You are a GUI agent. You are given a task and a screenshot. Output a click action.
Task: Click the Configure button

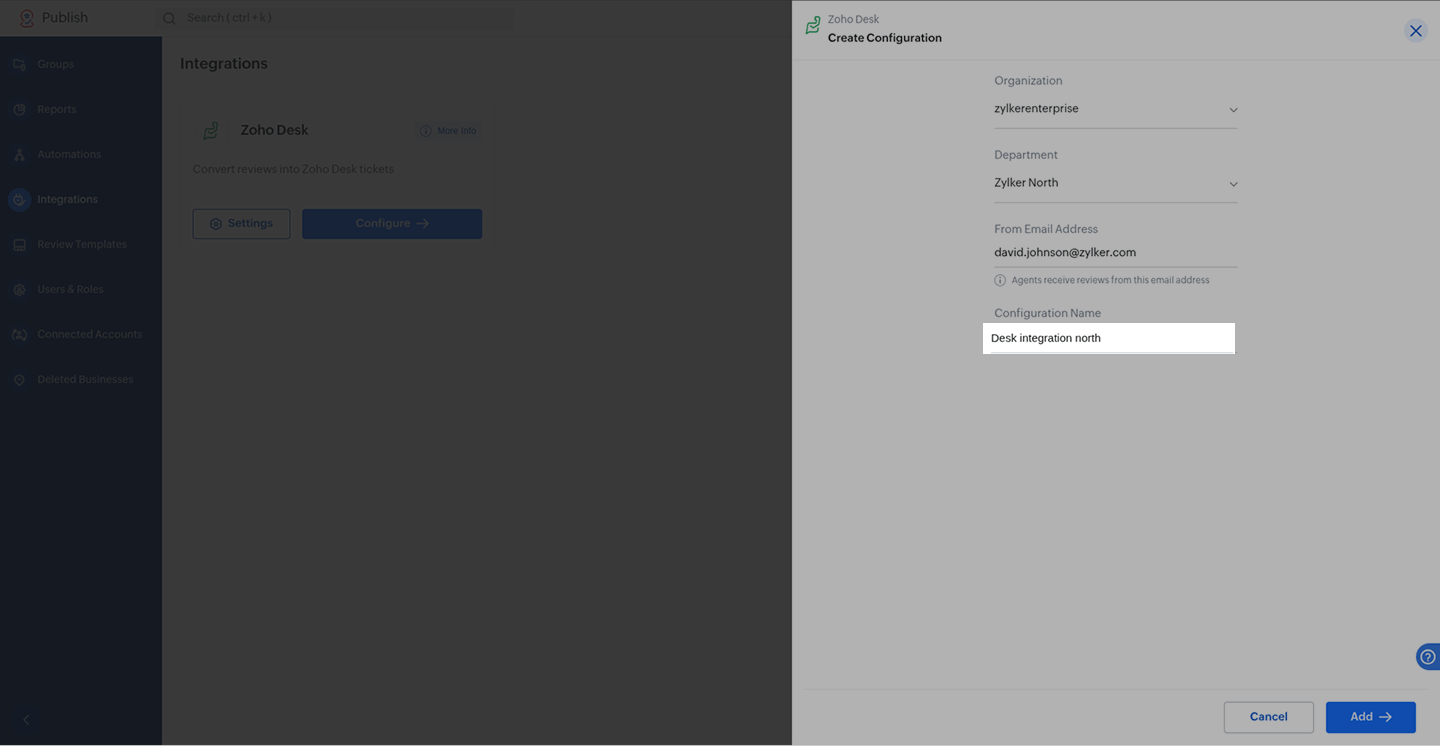click(392, 224)
